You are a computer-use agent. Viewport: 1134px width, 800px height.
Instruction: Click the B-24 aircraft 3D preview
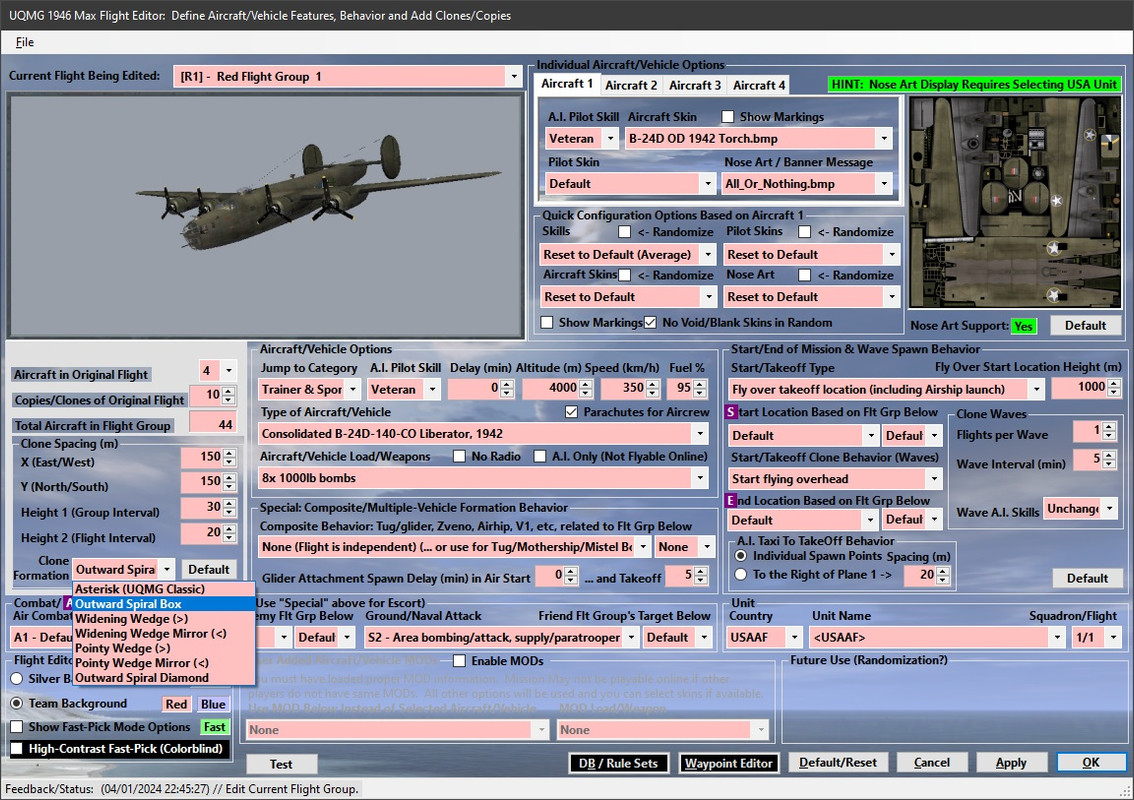coord(265,216)
